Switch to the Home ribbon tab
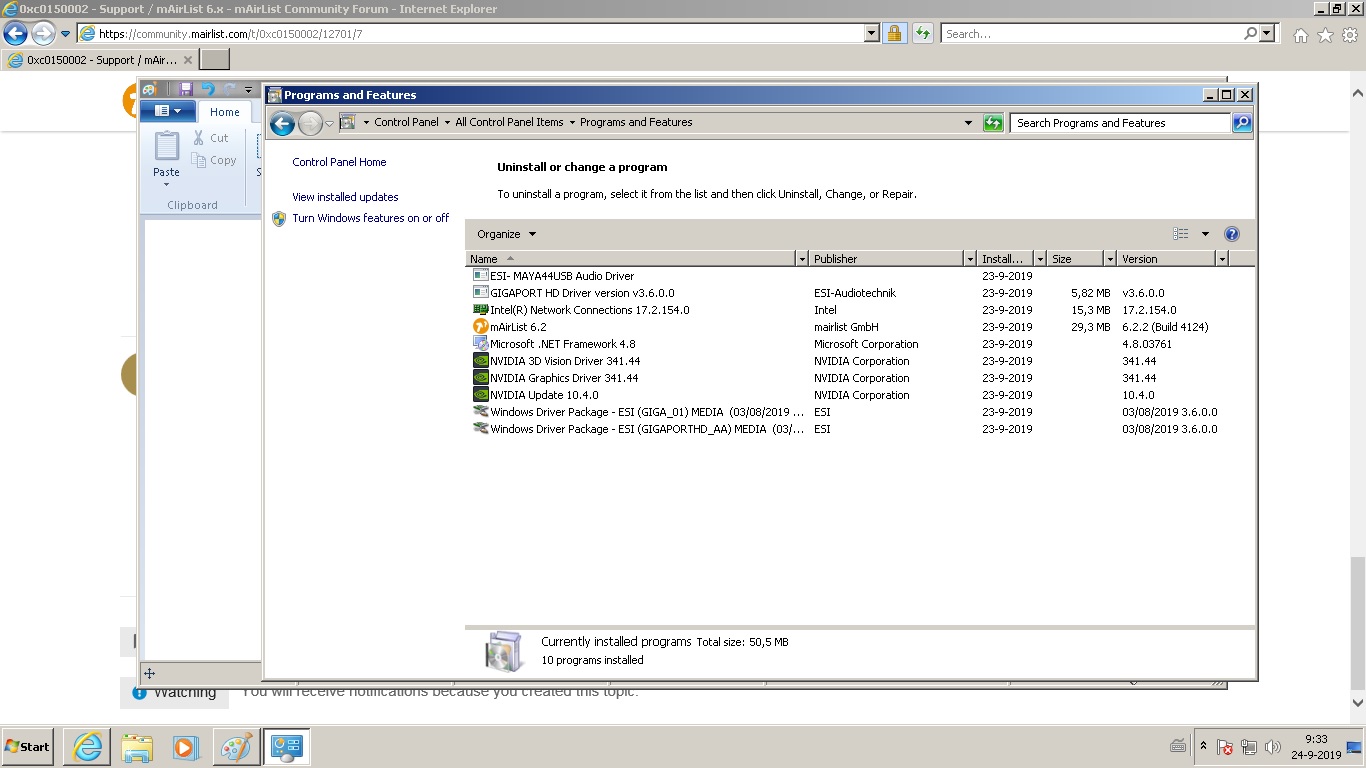 point(224,112)
